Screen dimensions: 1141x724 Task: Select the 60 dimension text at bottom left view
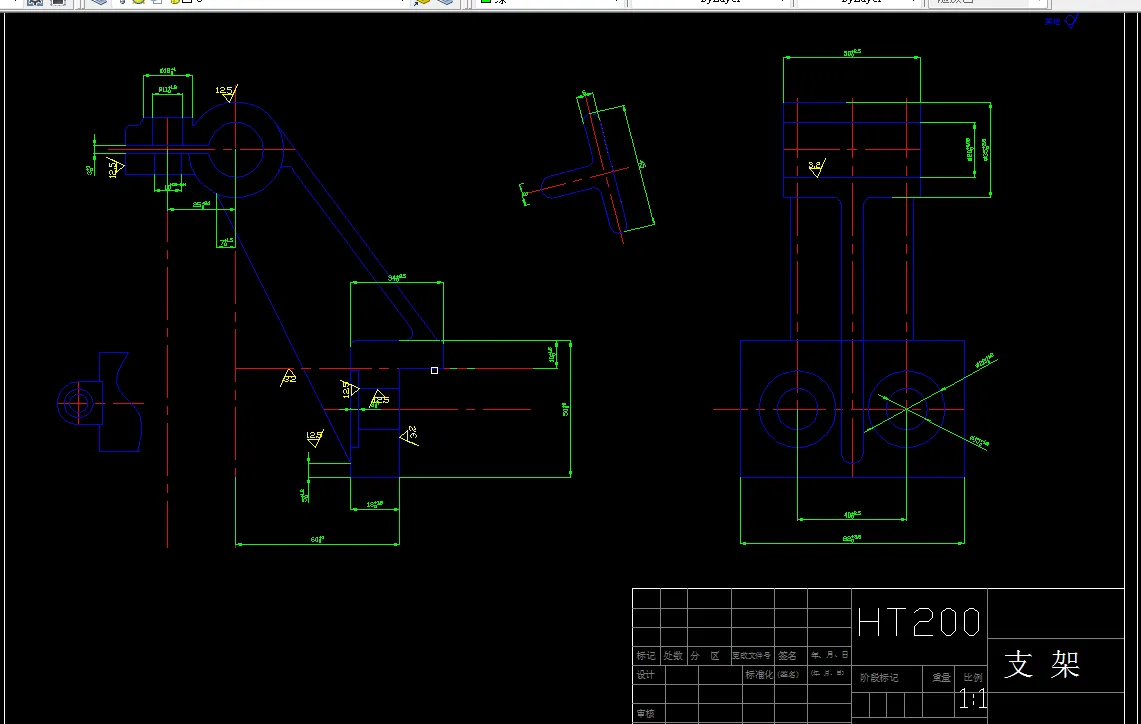(x=317, y=539)
